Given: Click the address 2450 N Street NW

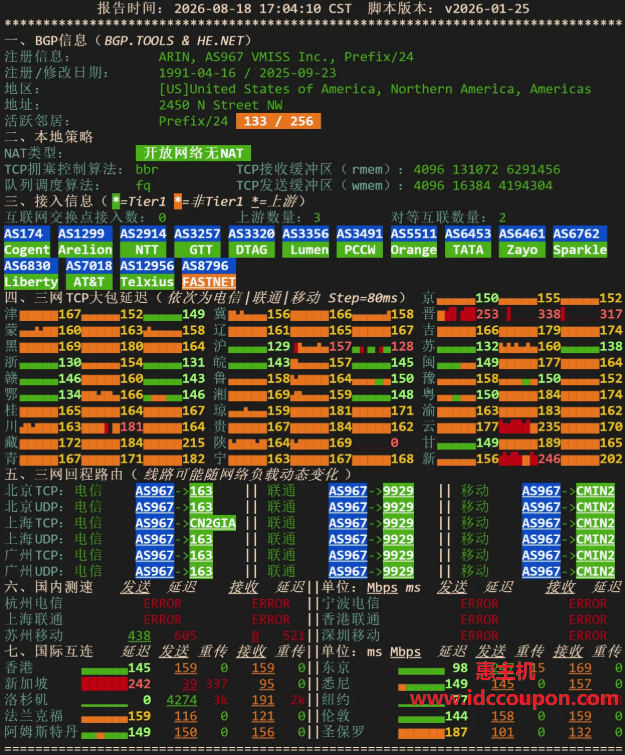Looking at the screenshot, I should click(x=221, y=105).
